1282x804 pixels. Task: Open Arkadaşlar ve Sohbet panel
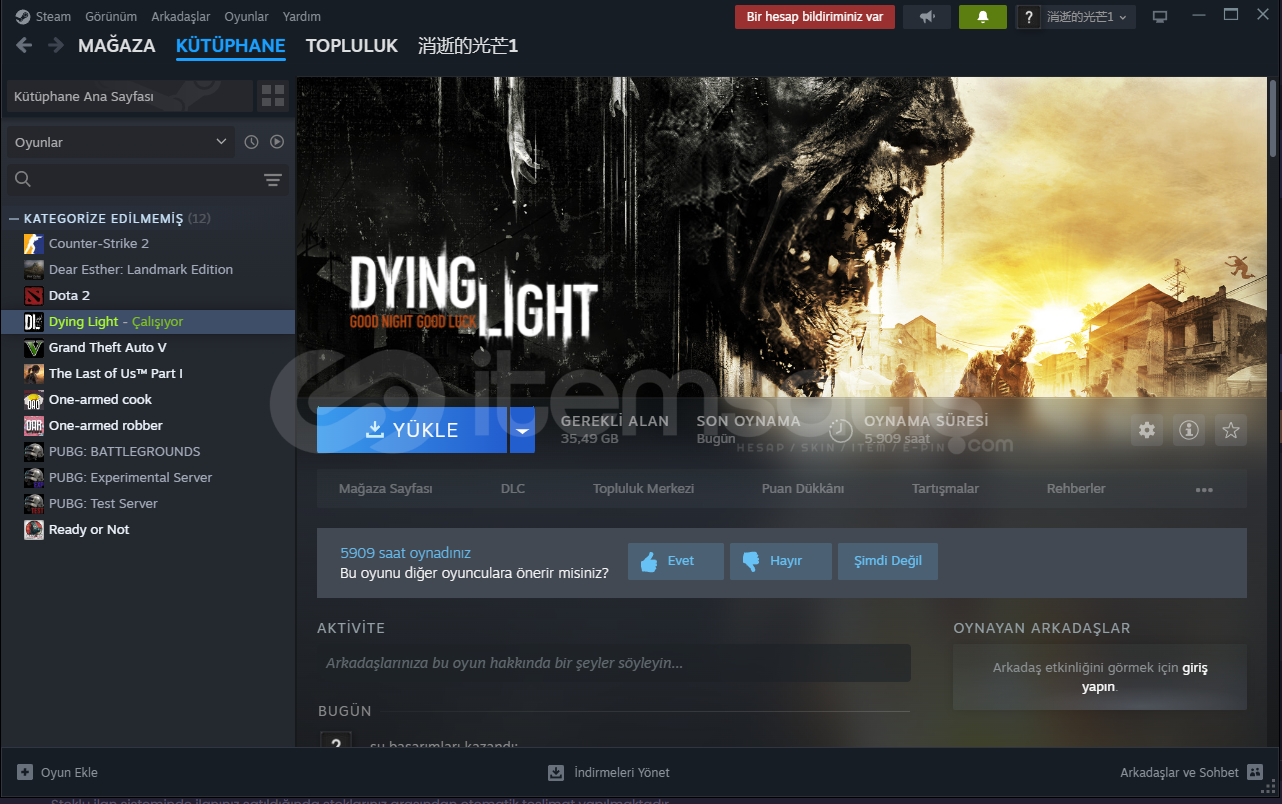1192,772
